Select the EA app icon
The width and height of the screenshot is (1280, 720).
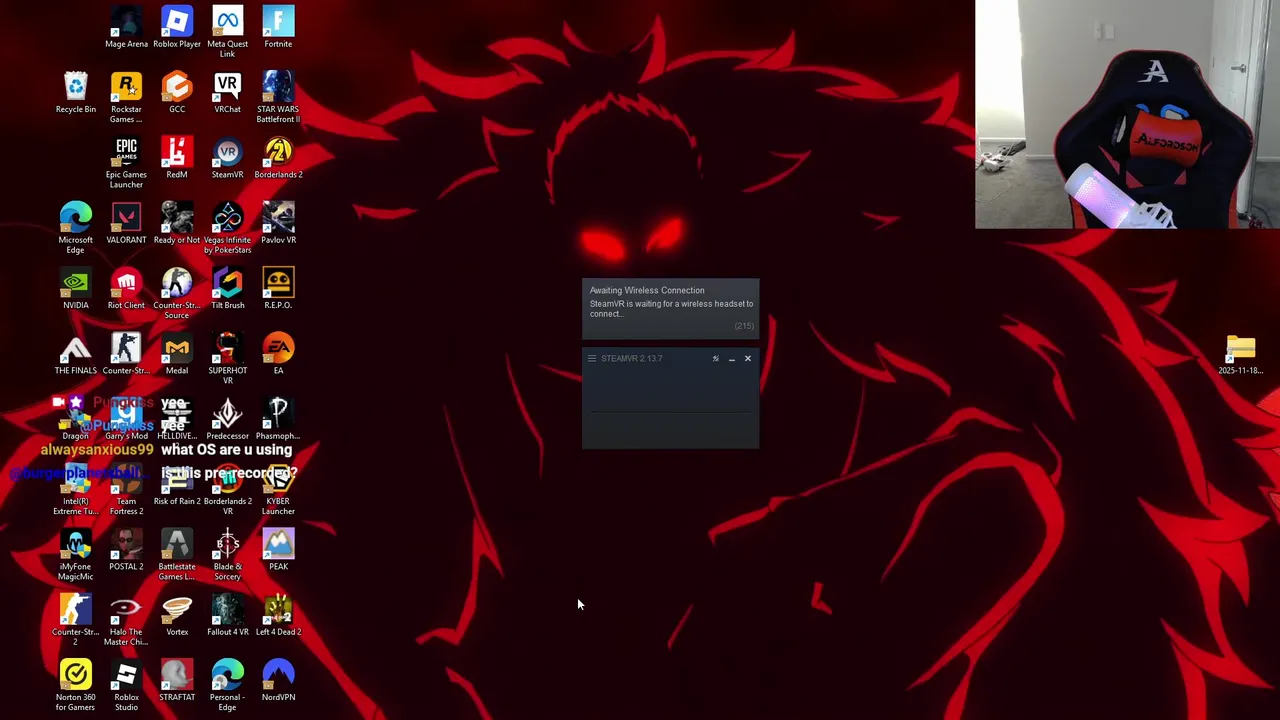click(278, 354)
